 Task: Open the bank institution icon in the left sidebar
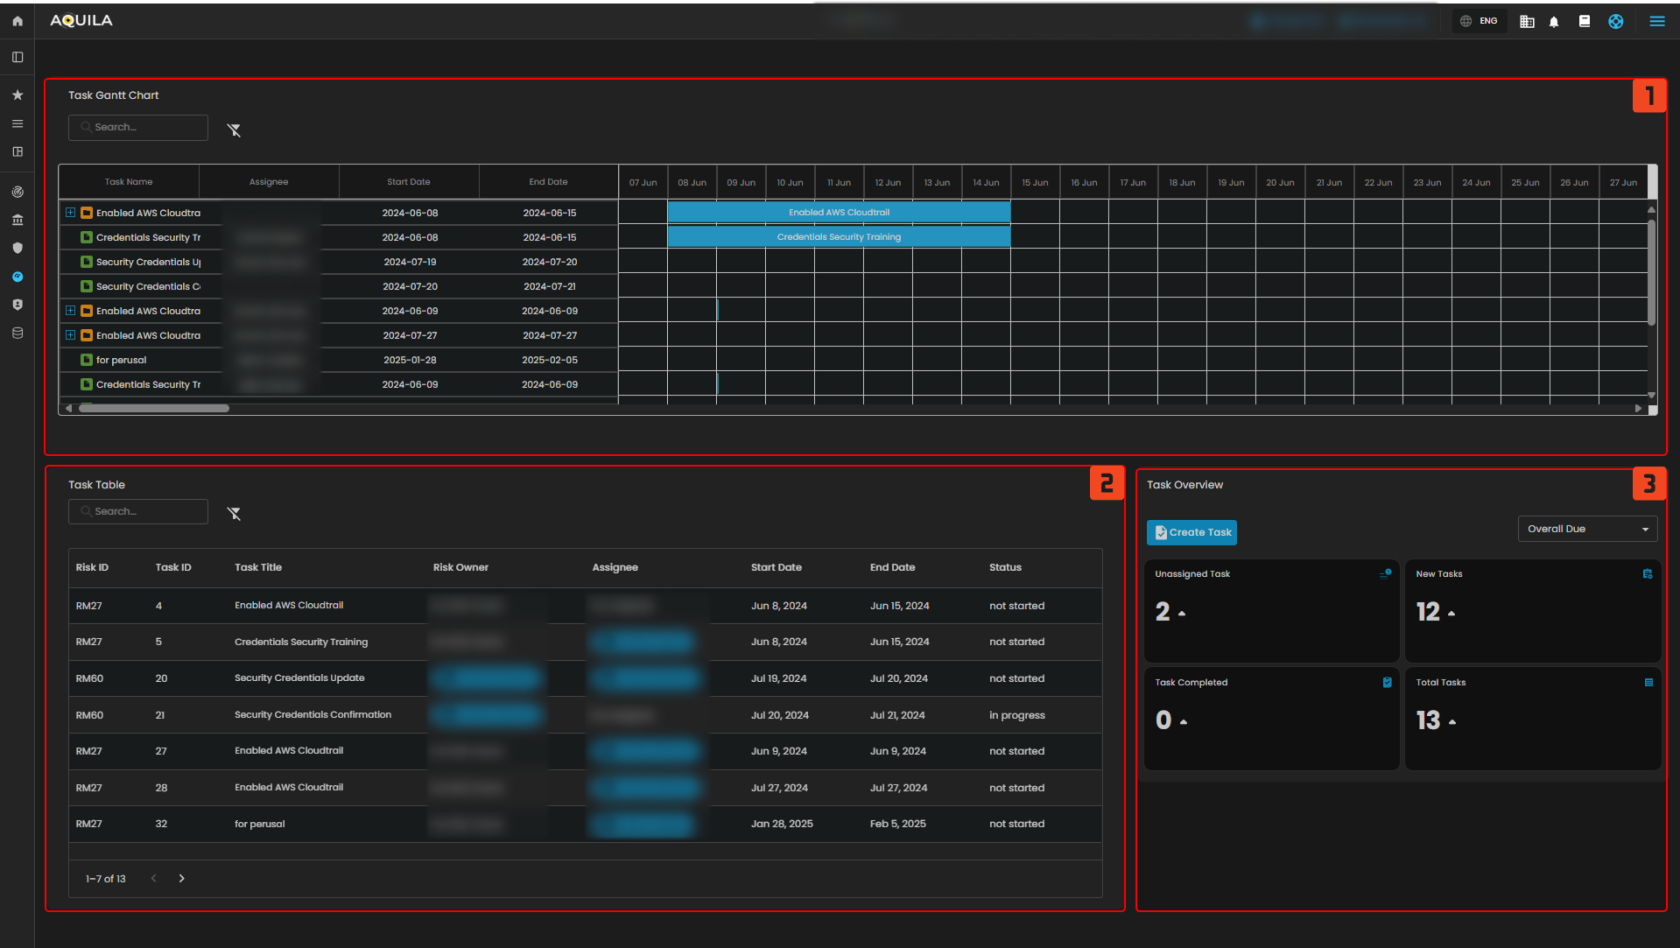17,220
